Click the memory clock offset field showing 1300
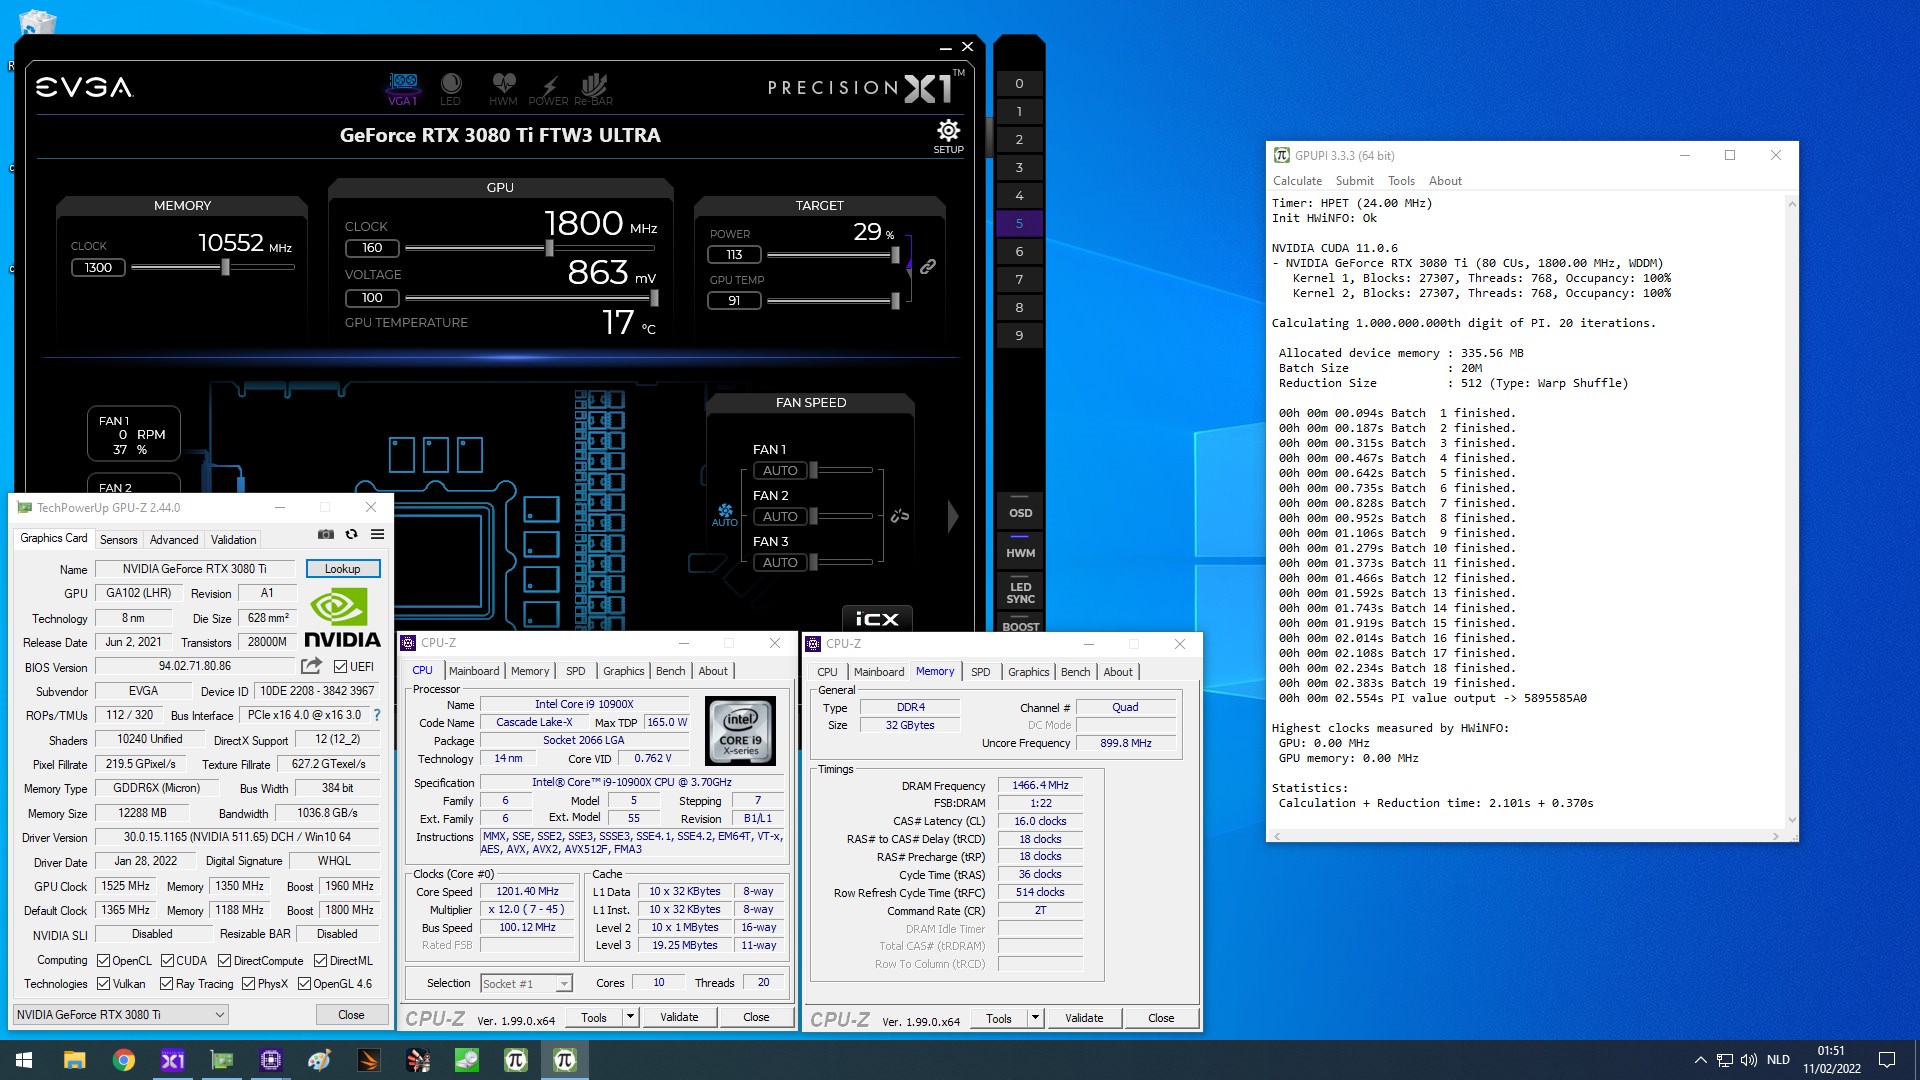Screen dimensions: 1920x1080 tap(98, 267)
